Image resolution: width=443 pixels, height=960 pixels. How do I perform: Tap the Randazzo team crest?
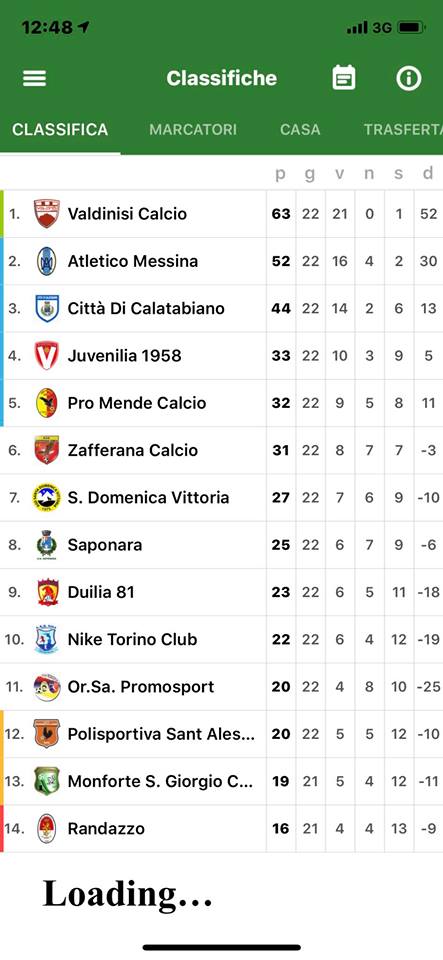pos(47,828)
